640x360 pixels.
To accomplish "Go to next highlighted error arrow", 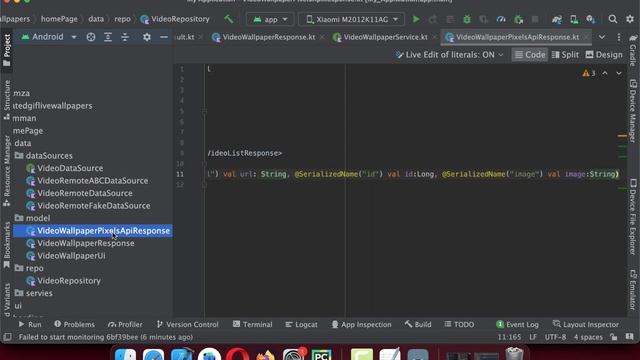I will click(619, 73).
